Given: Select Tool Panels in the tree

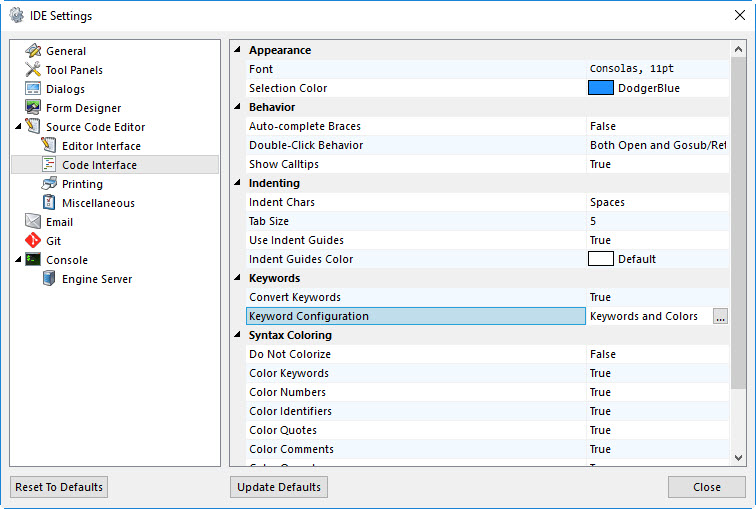Looking at the screenshot, I should [x=74, y=70].
